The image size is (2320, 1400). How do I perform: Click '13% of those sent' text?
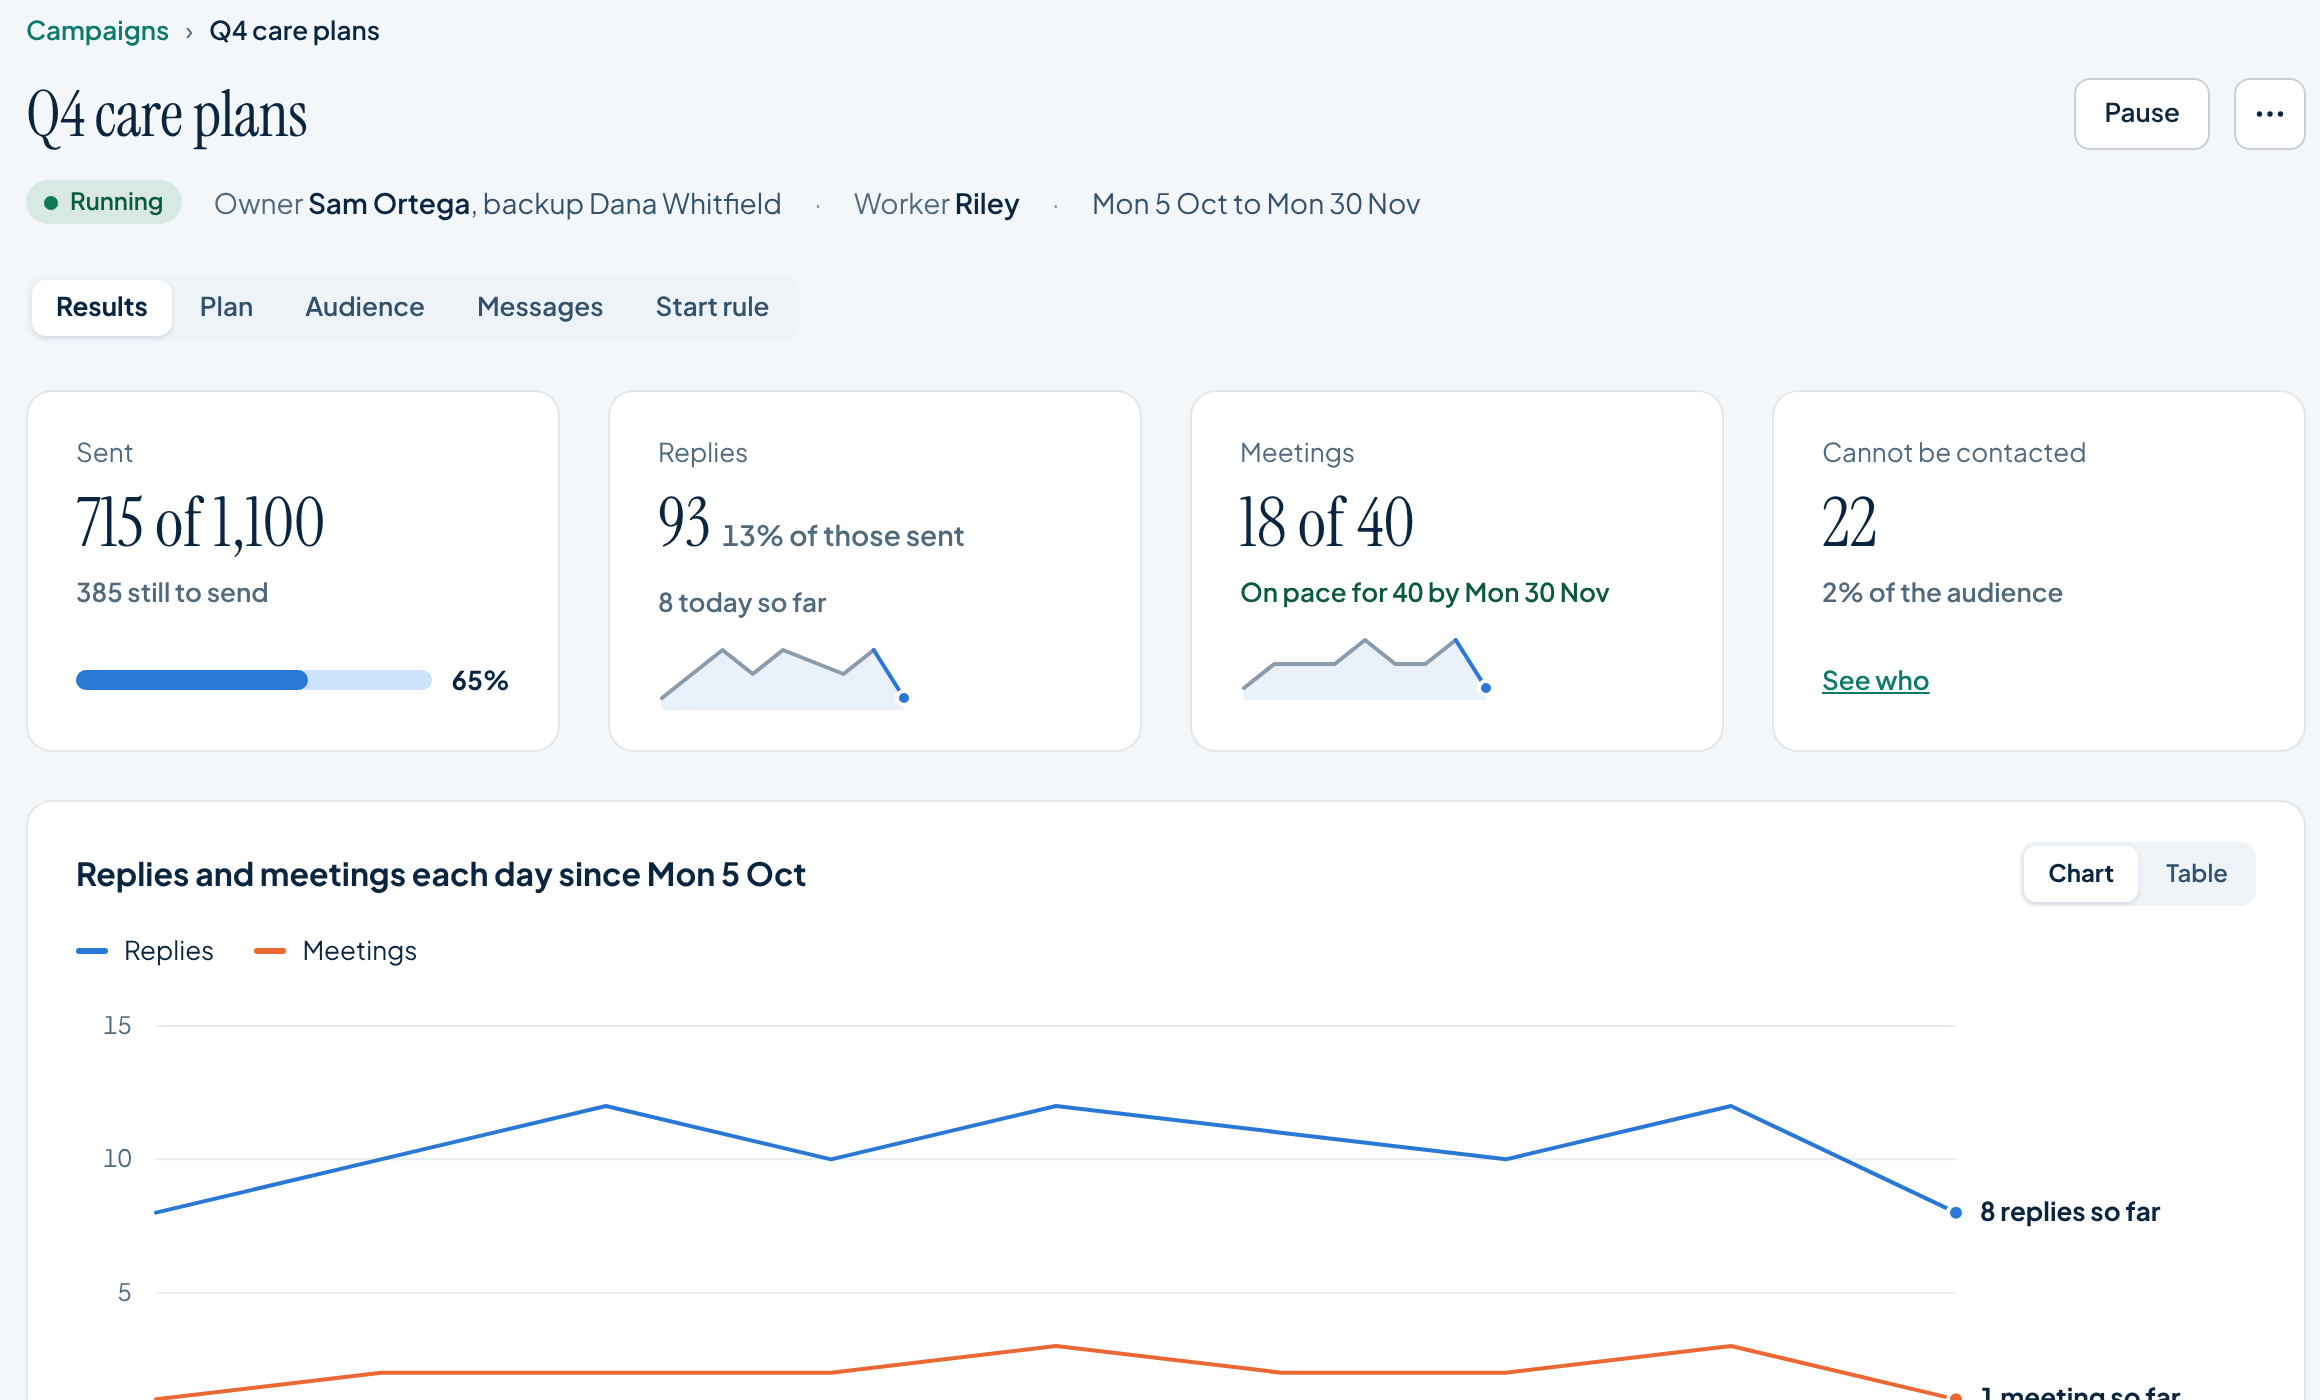click(843, 536)
